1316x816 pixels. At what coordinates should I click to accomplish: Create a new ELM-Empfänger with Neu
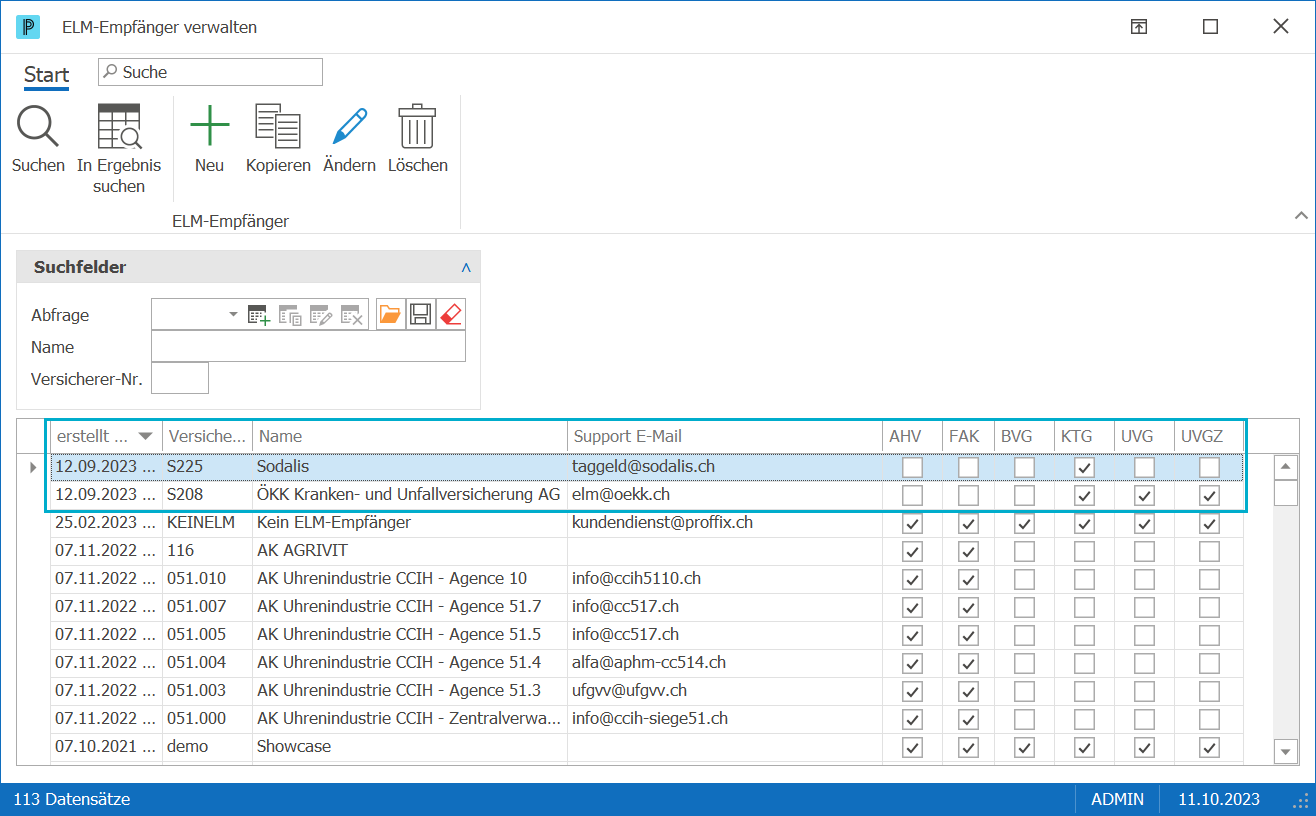(x=210, y=127)
